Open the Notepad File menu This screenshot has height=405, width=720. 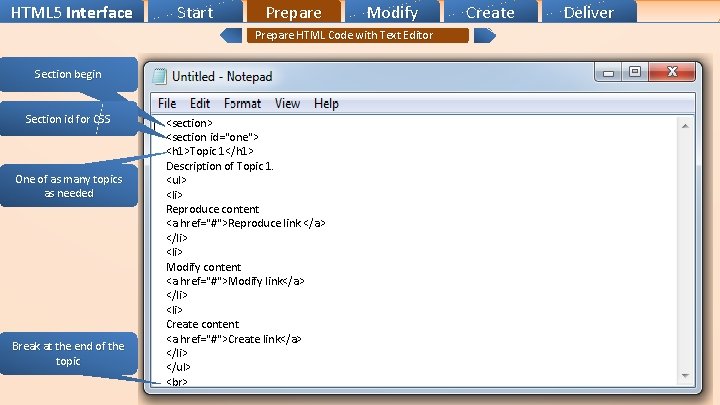[167, 104]
